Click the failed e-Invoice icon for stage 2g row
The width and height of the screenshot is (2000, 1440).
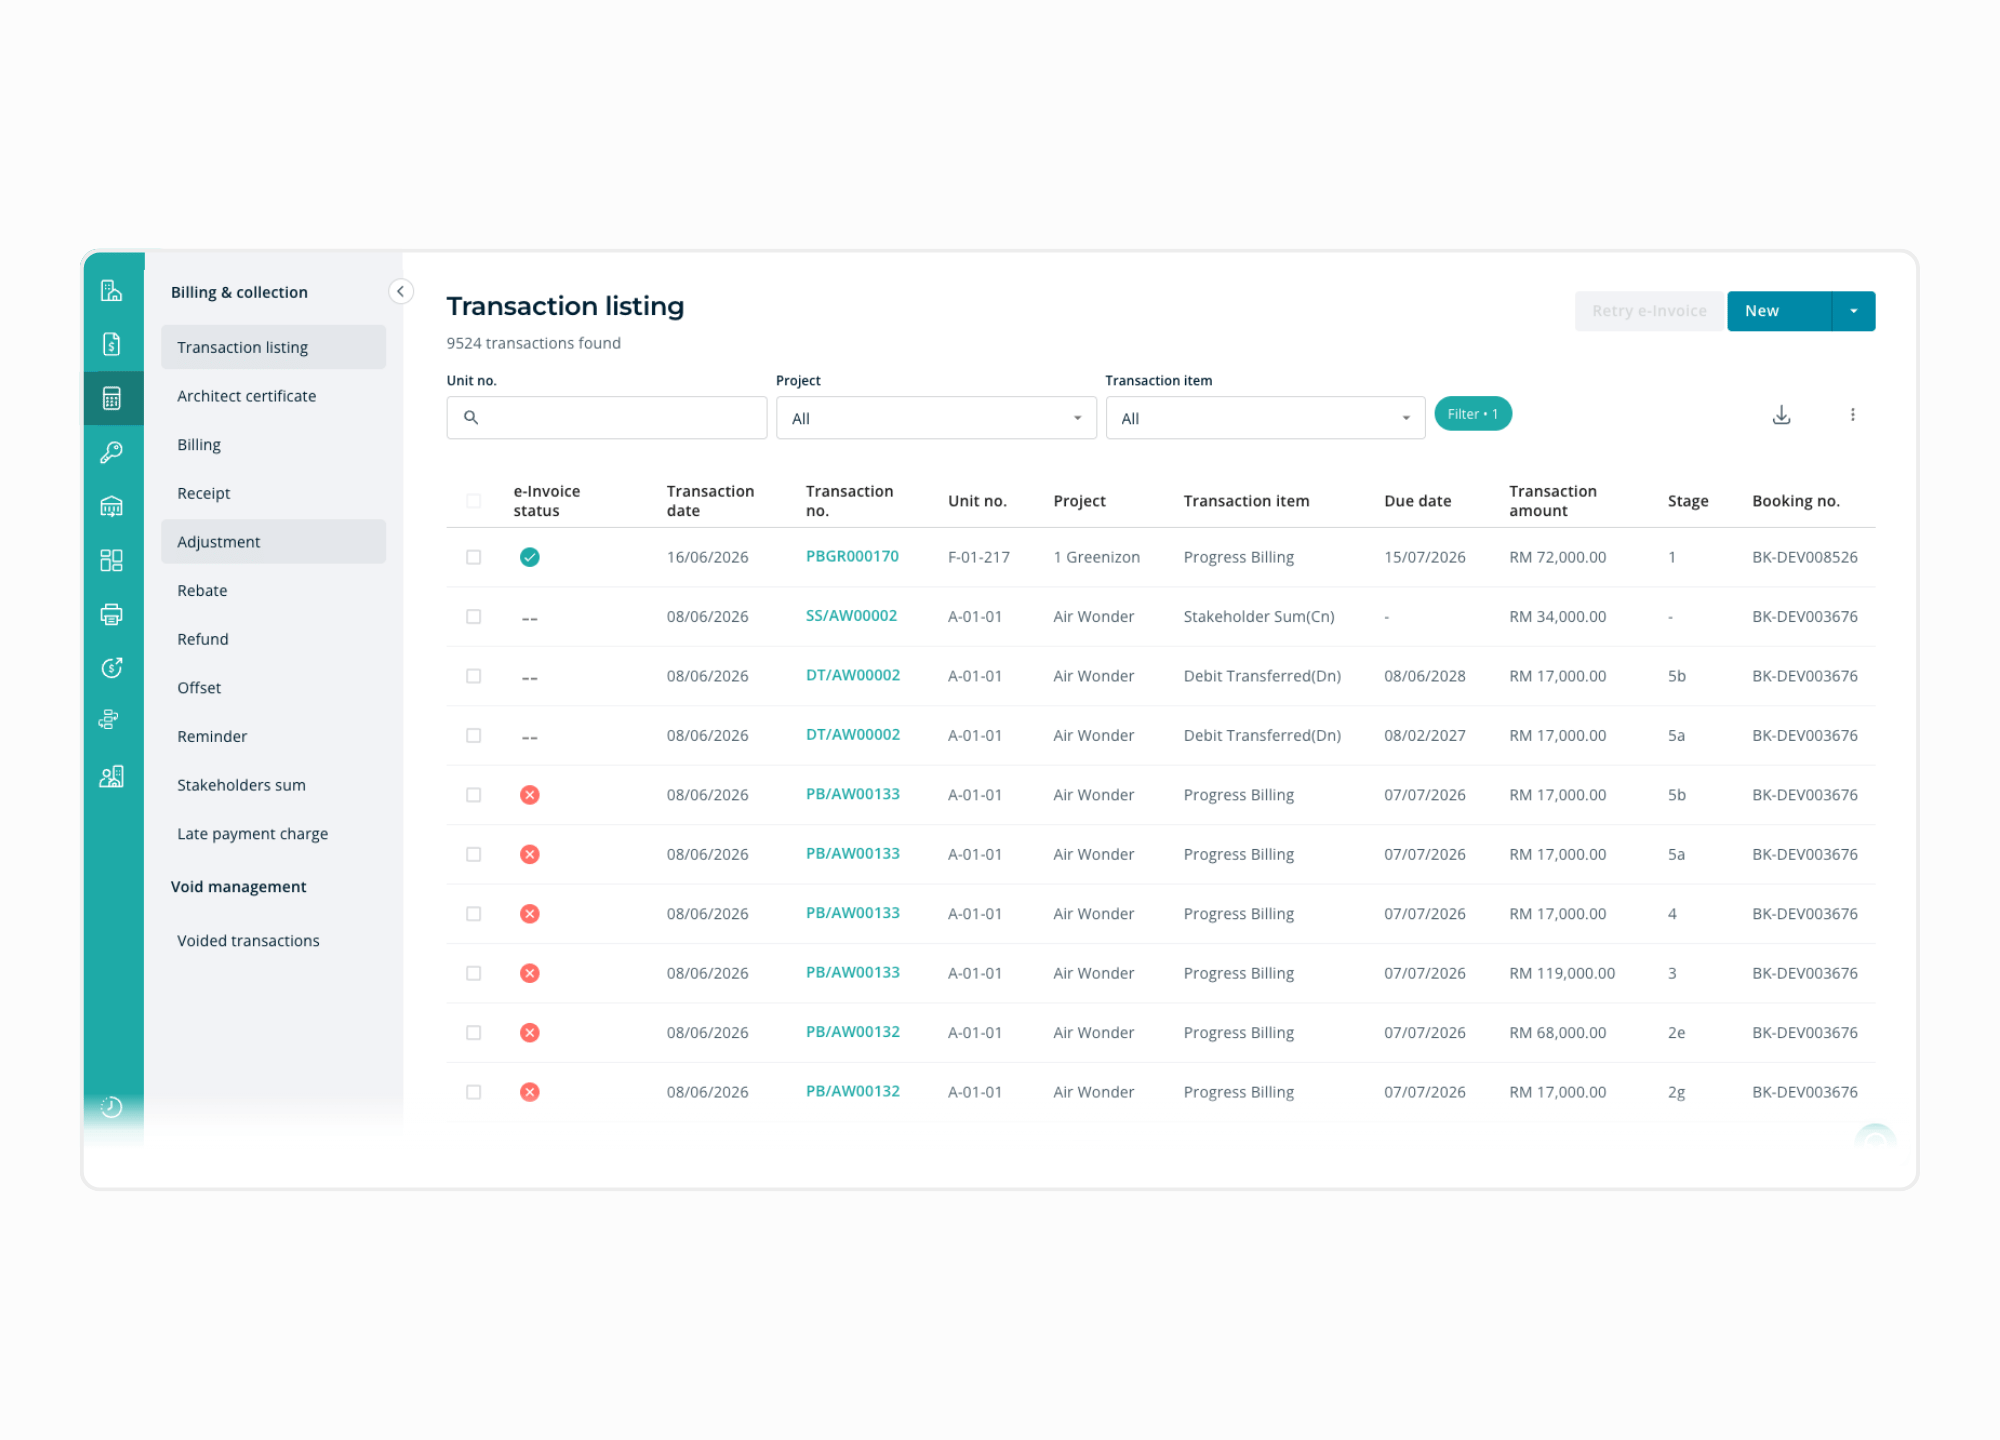coord(530,1092)
